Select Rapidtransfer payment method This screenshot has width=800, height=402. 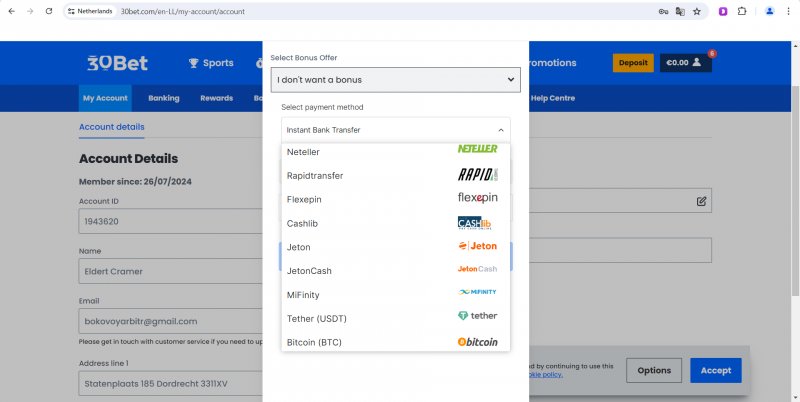(395, 175)
